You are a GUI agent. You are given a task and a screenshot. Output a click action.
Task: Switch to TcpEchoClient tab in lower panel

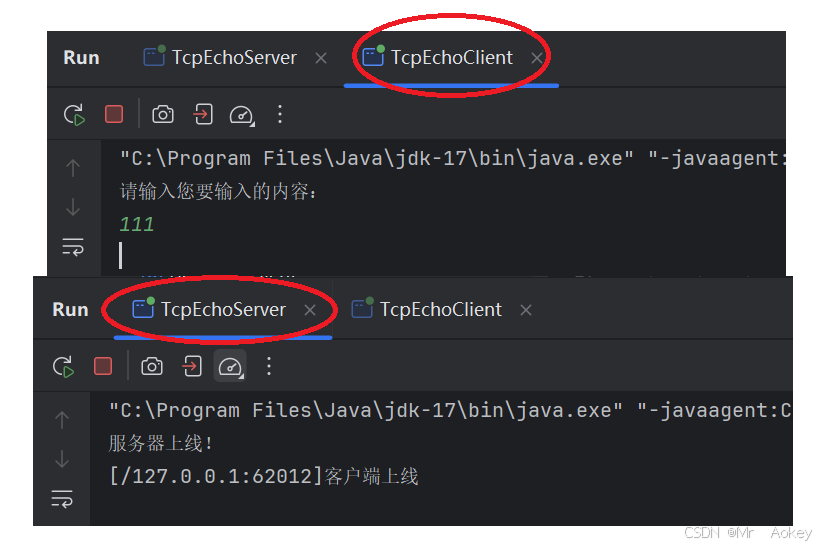click(427, 309)
